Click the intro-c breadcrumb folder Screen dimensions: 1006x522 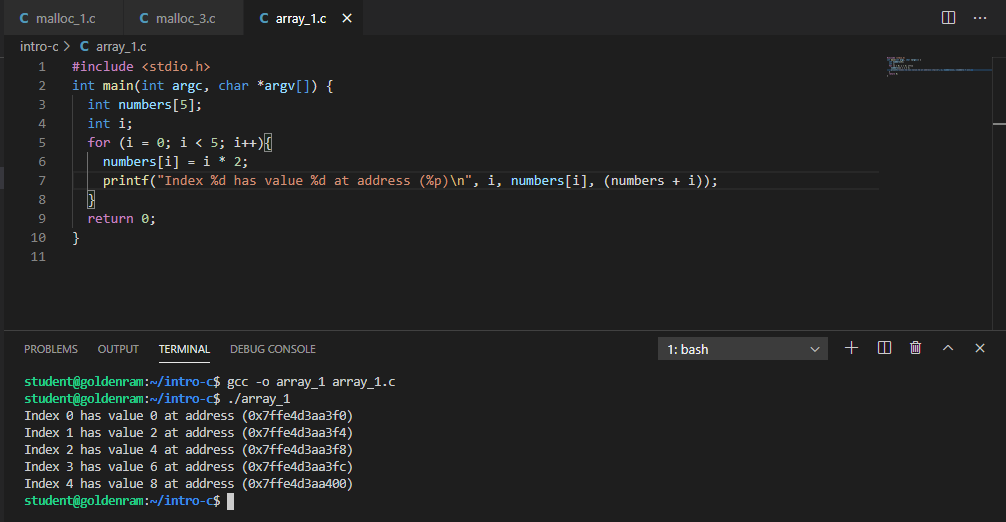pyautogui.click(x=38, y=47)
